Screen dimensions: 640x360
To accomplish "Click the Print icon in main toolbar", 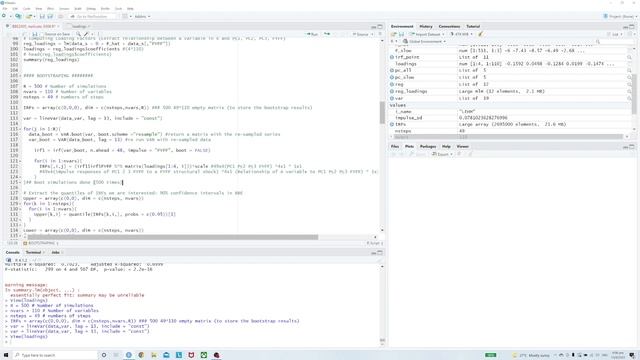I will (60, 16).
